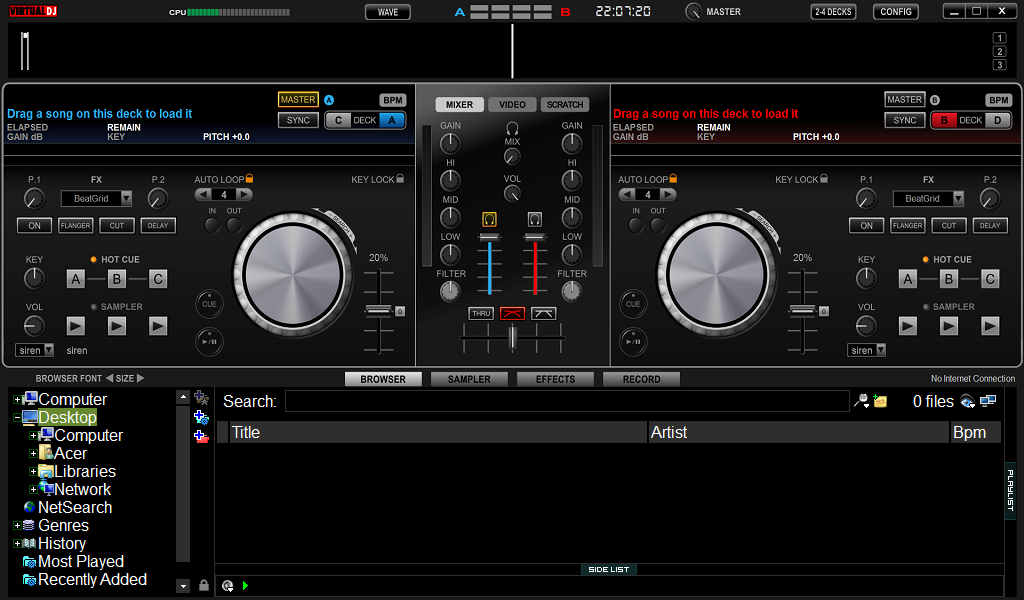Toggle deck B headphone cue icon
The image size is (1024, 600).
click(x=535, y=219)
